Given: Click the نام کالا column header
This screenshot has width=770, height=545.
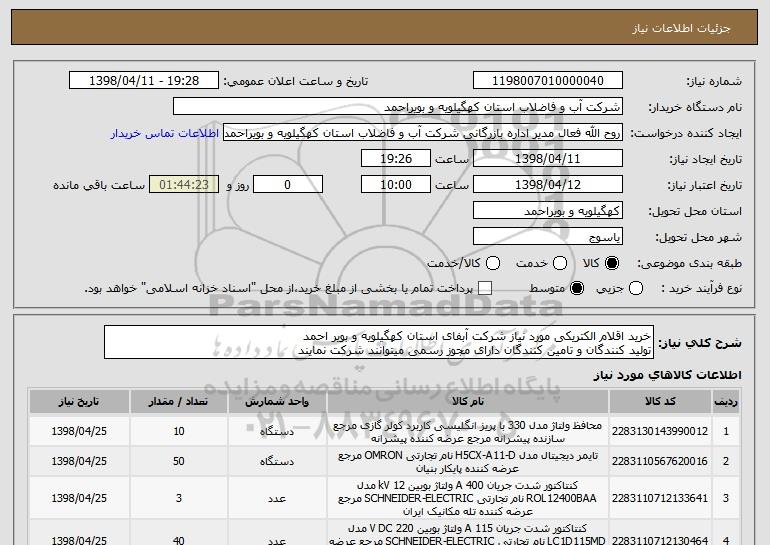Looking at the screenshot, I should click(x=468, y=402).
